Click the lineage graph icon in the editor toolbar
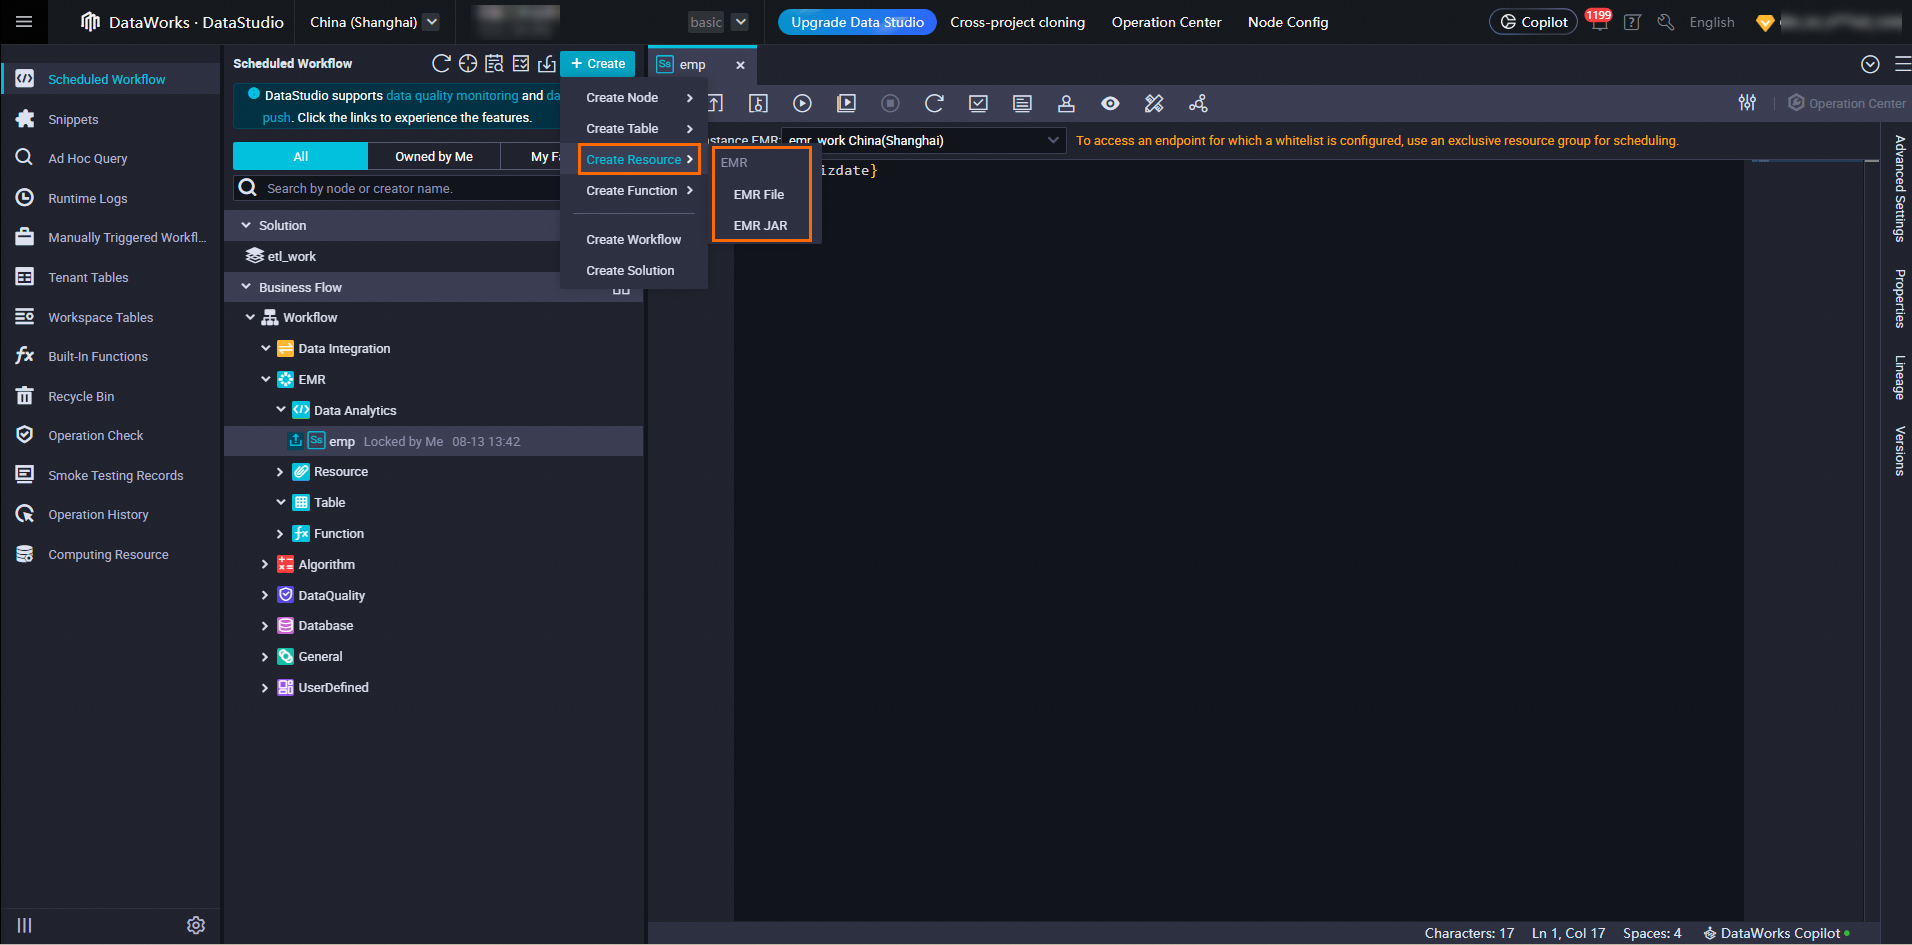 coord(1198,103)
